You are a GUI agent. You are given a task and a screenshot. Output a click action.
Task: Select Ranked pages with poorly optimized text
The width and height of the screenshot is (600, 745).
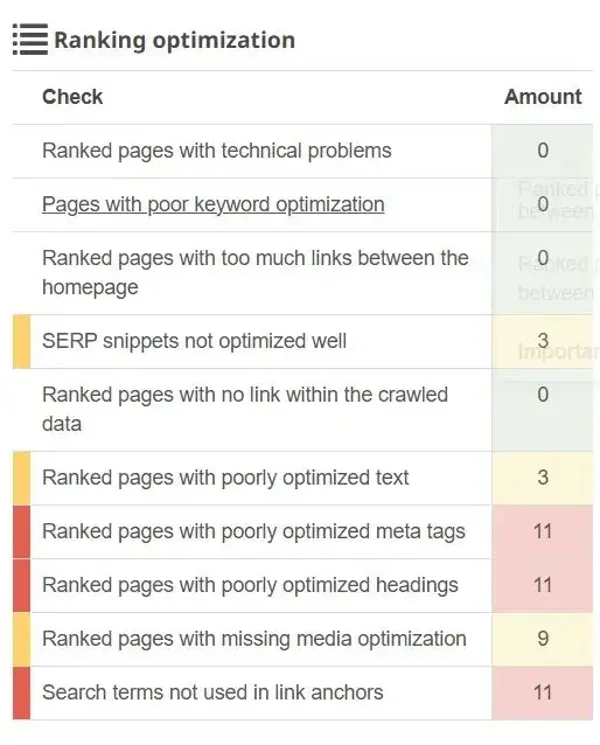[225, 478]
